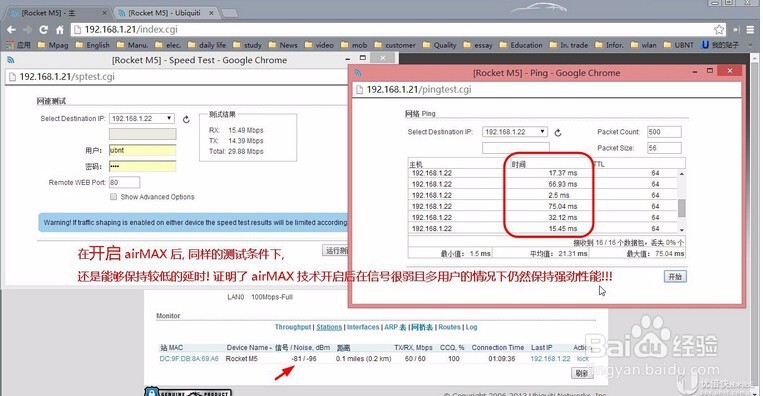Open a new browser tab
The width and height of the screenshot is (763, 396).
(230, 13)
